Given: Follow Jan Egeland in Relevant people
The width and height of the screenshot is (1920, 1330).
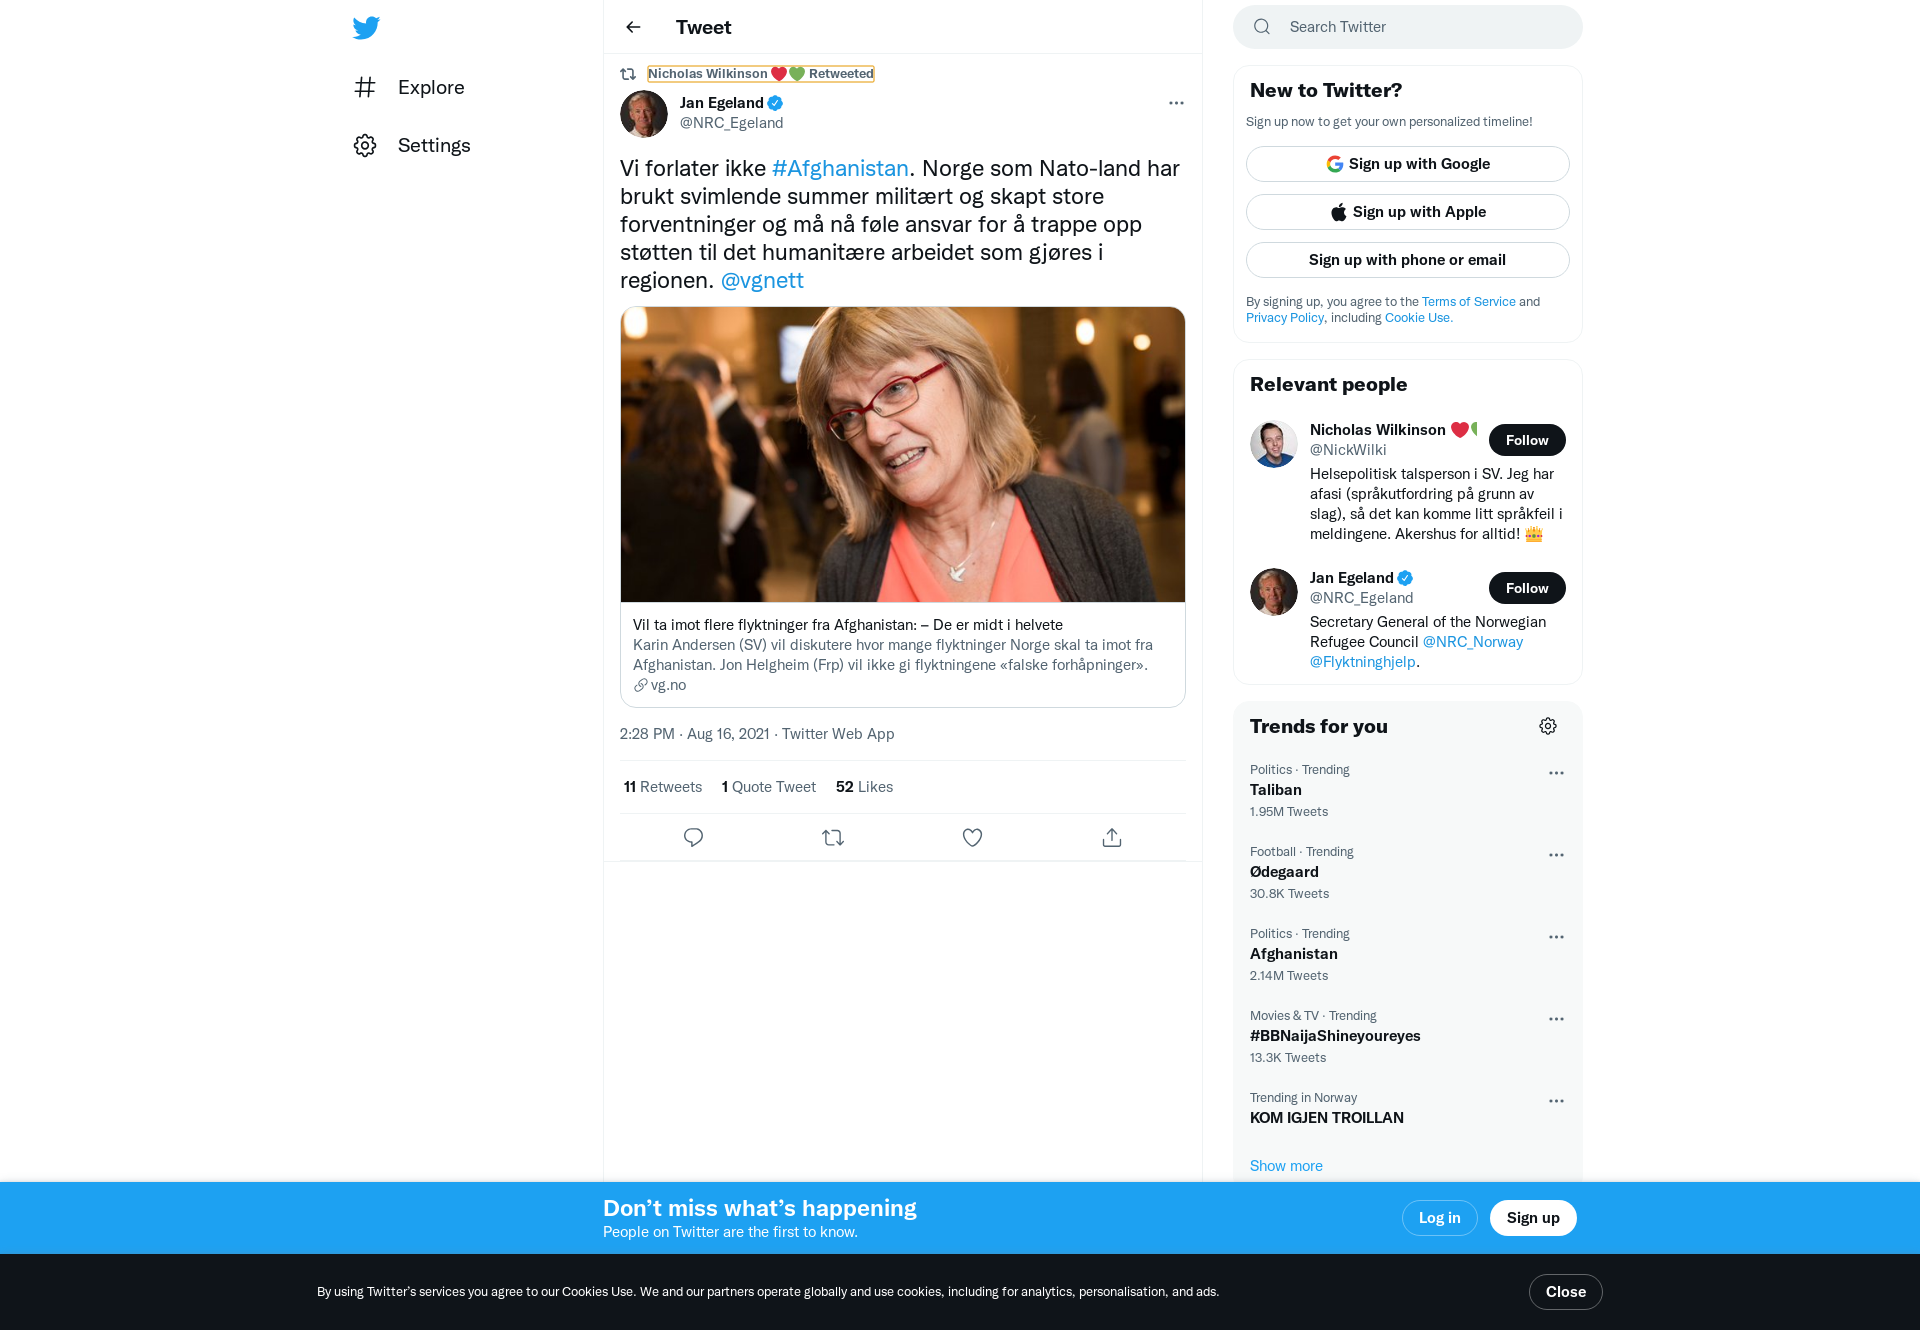Looking at the screenshot, I should click(x=1526, y=588).
